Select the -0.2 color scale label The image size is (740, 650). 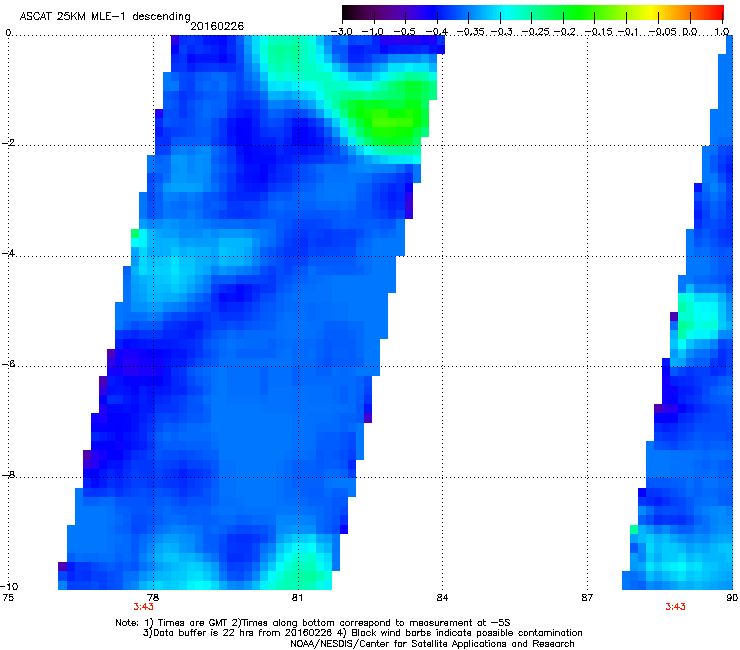coord(565,32)
